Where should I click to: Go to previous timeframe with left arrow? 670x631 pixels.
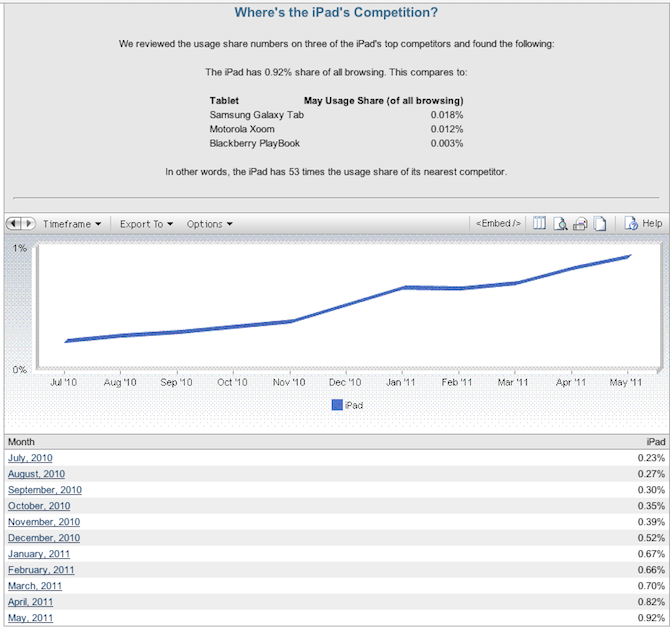tap(14, 223)
